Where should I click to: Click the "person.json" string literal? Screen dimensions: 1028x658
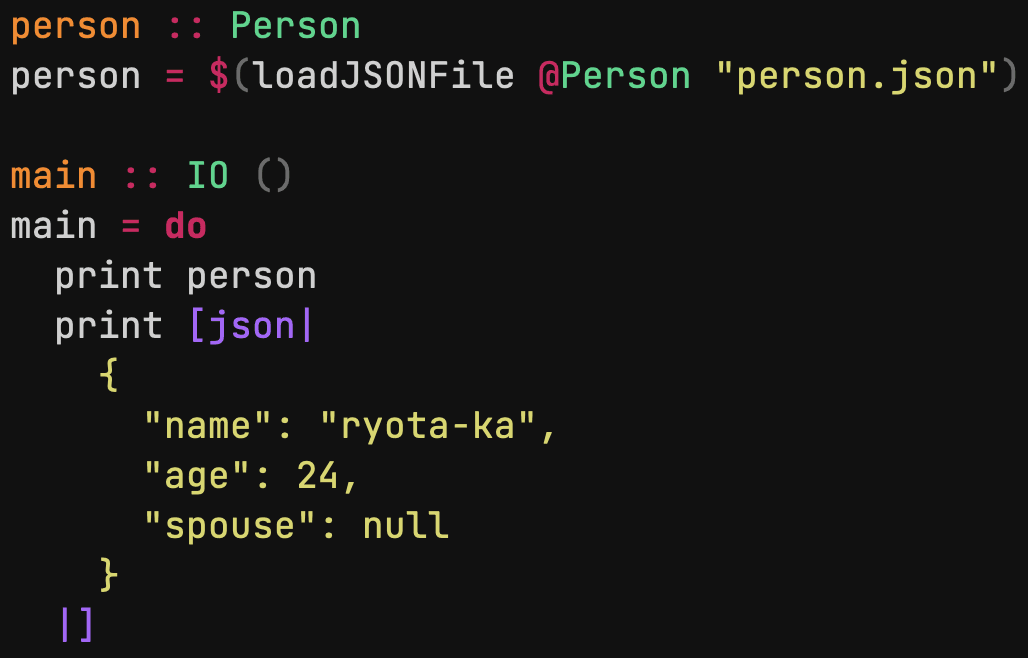pyautogui.click(x=857, y=78)
